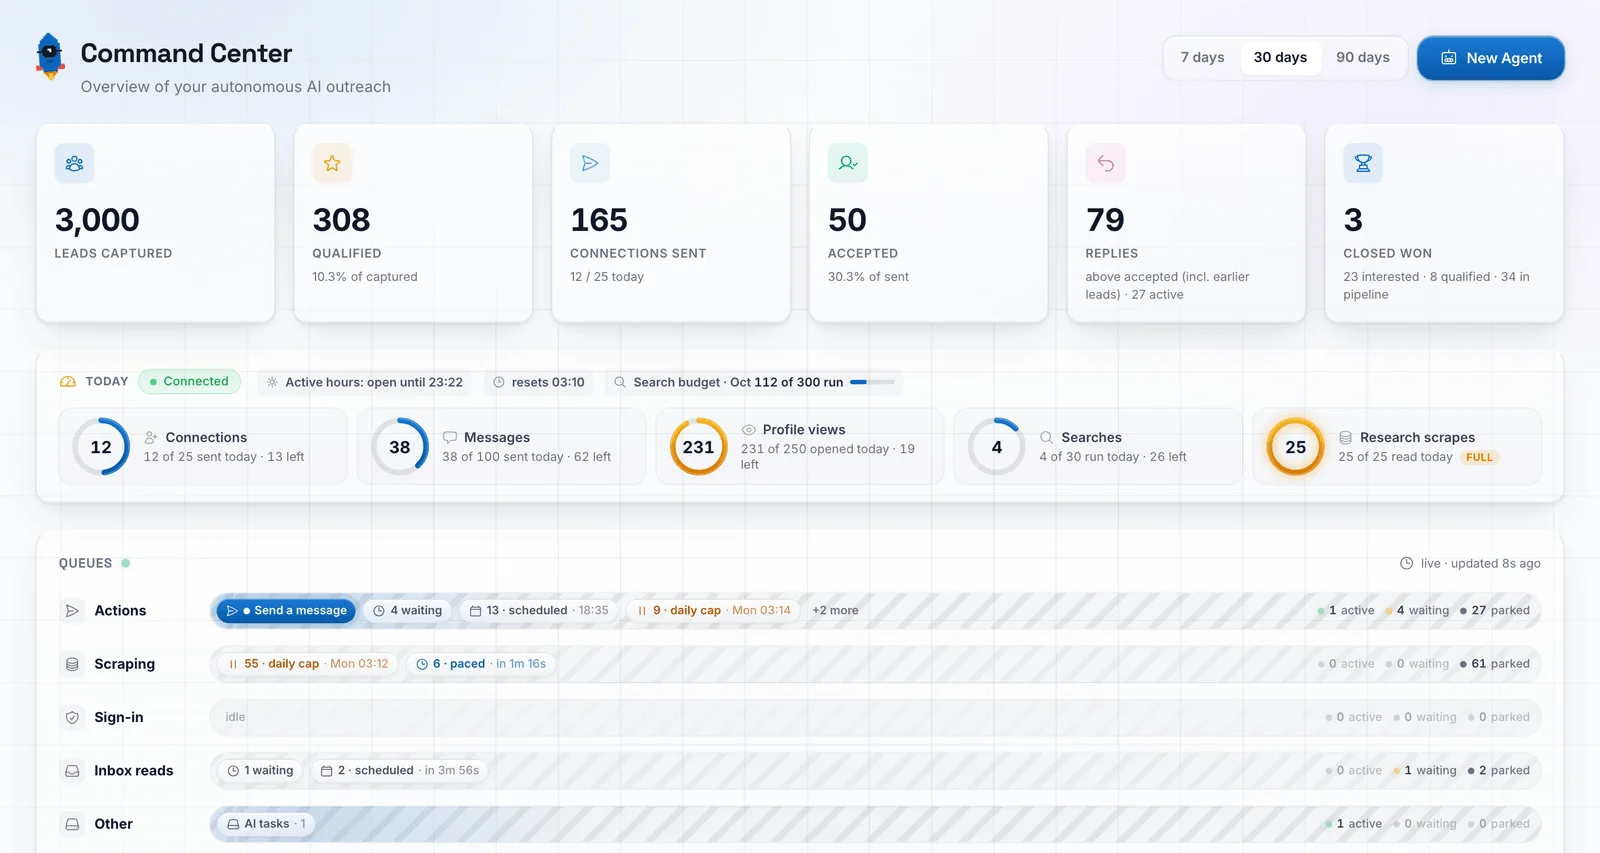
Task: Click the Accepted user-check icon
Action: (848, 163)
